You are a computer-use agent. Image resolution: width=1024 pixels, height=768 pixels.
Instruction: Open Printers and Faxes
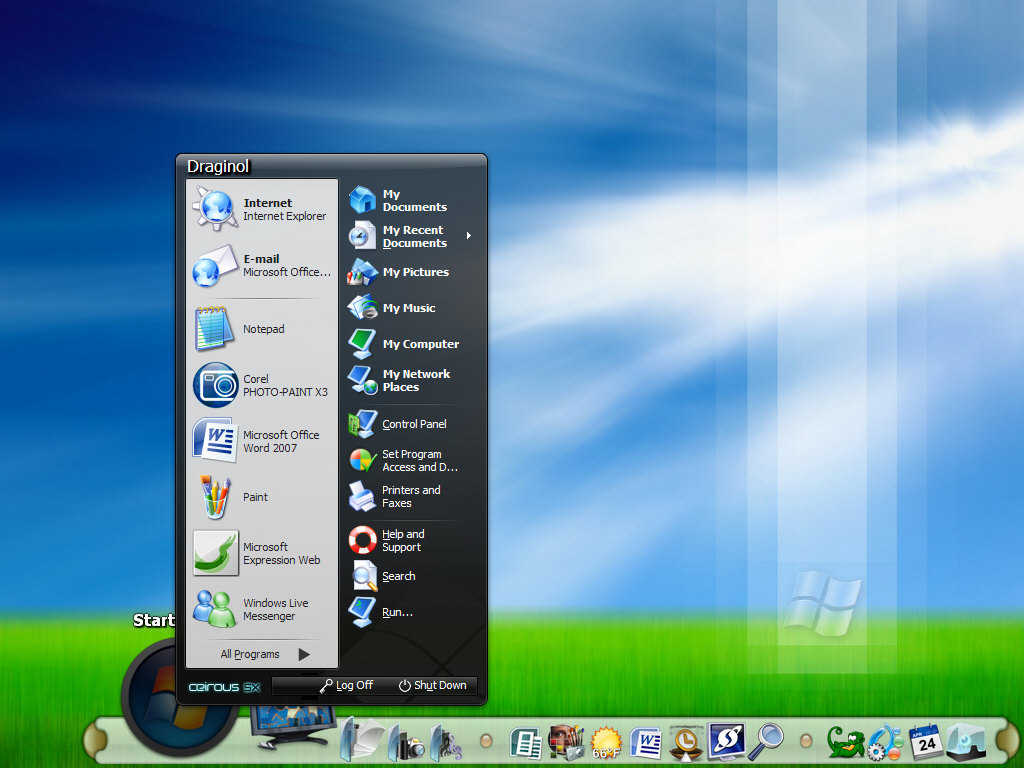[x=411, y=496]
